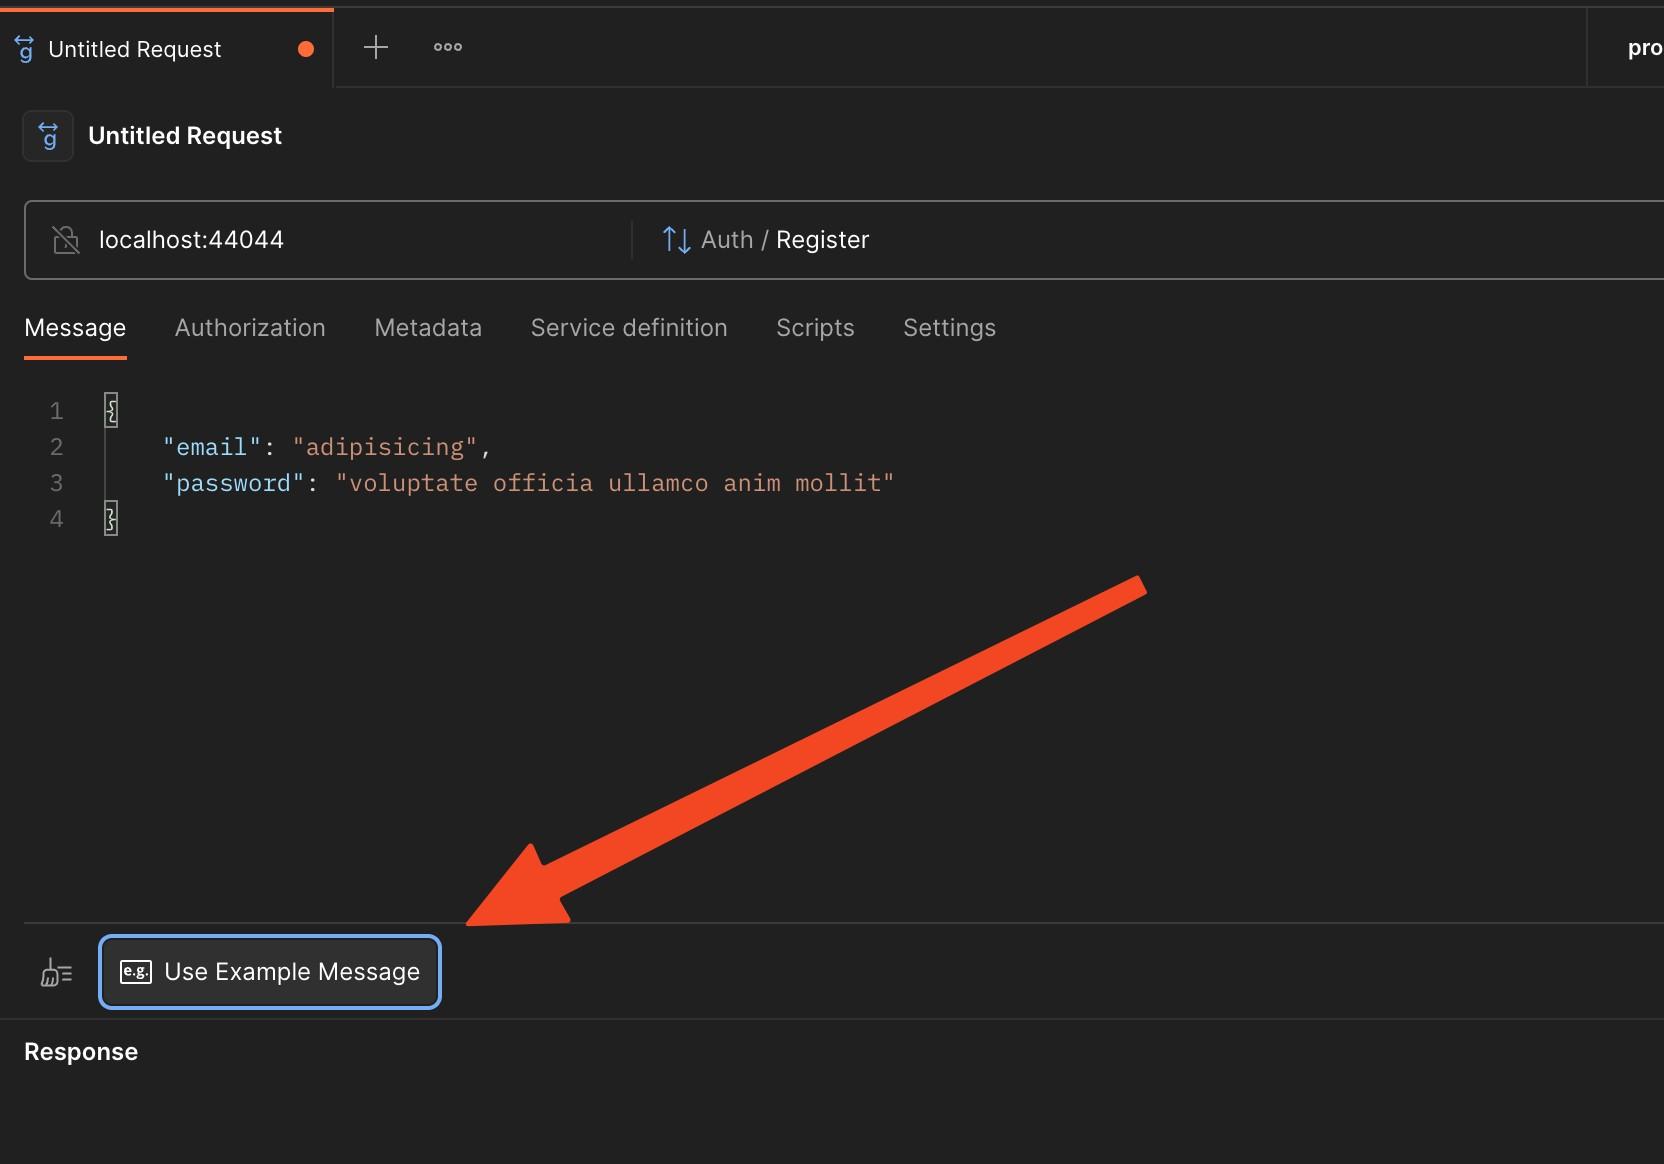1664x1164 pixels.
Task: Open the request Settings tab
Action: [x=949, y=328]
